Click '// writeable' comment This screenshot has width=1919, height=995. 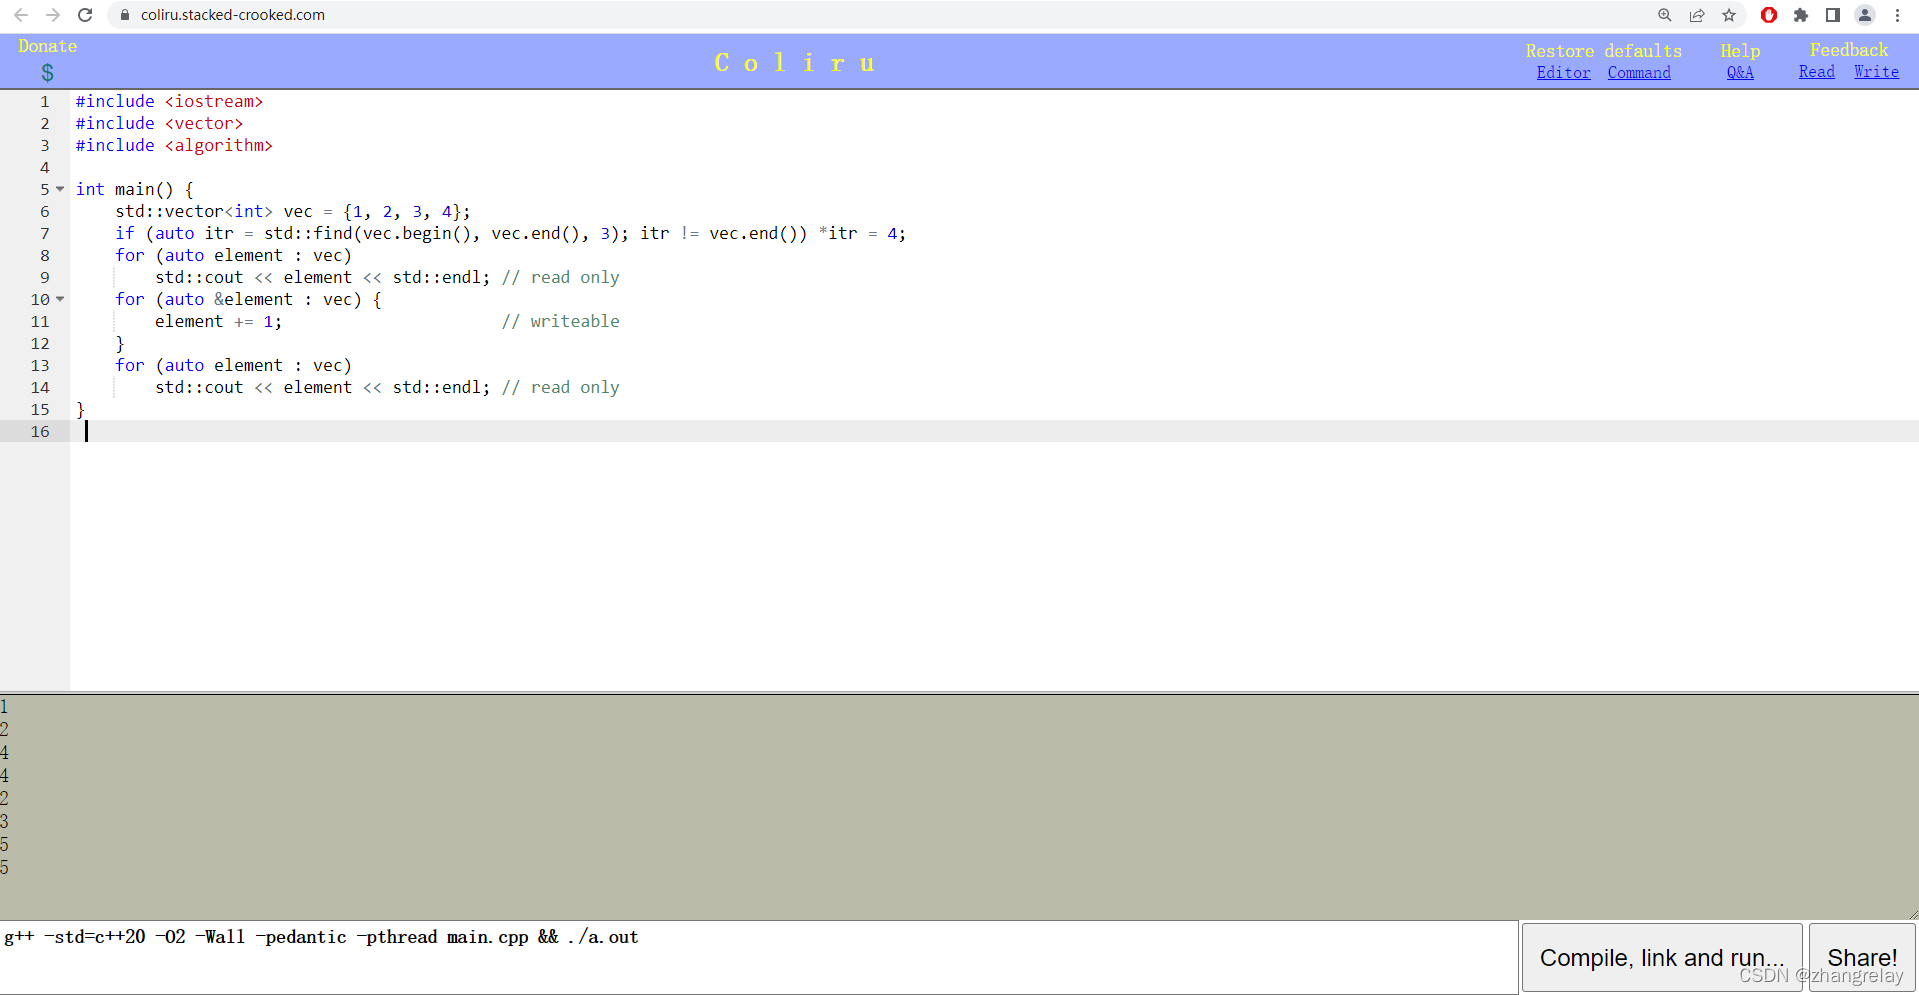pos(560,321)
